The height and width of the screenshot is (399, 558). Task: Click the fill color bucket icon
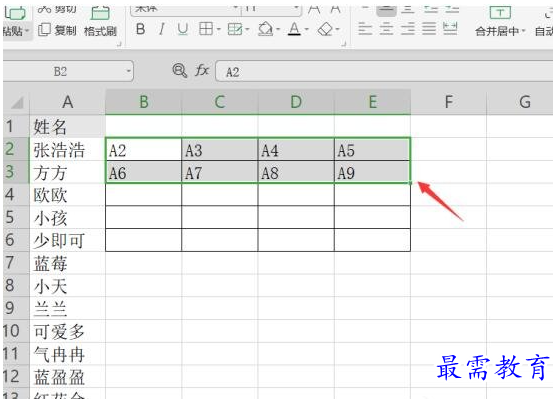(x=265, y=29)
